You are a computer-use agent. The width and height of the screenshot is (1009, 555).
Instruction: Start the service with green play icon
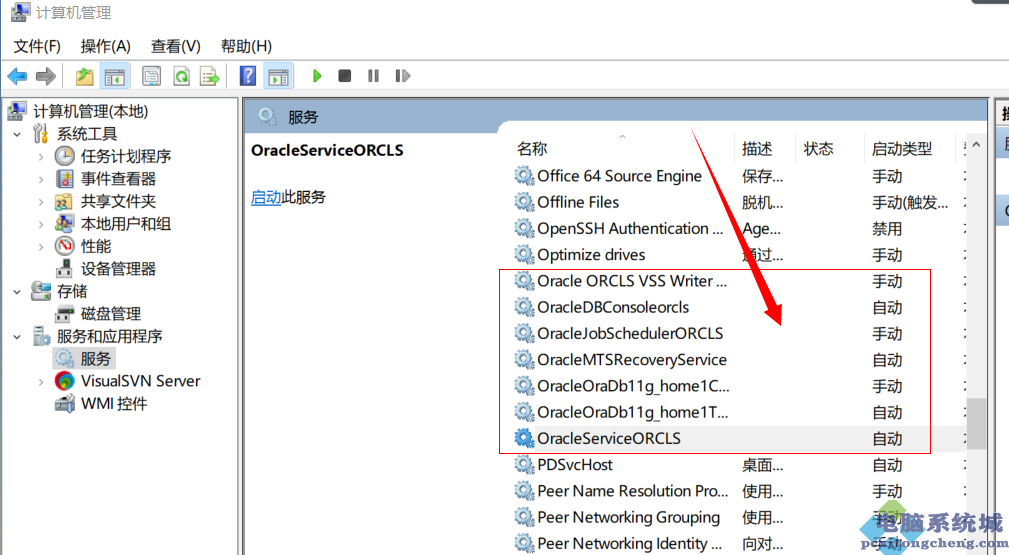click(317, 76)
